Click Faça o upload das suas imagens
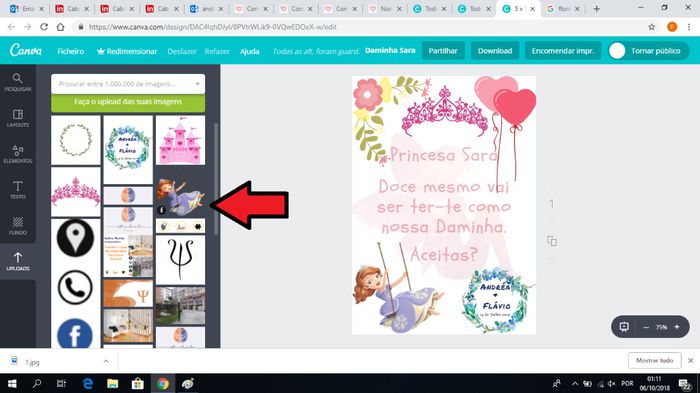This screenshot has height=393, width=700. point(128,102)
